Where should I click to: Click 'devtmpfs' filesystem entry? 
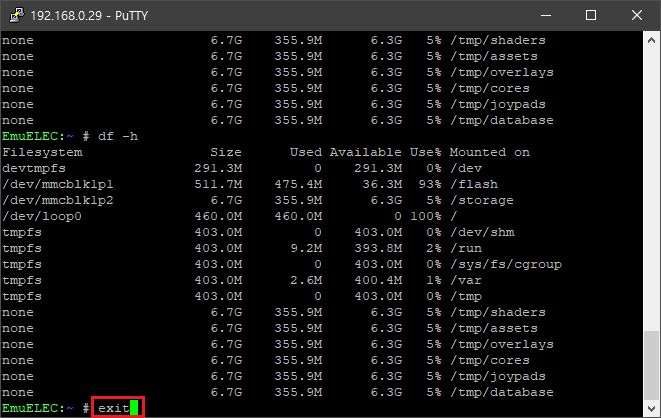[34, 169]
